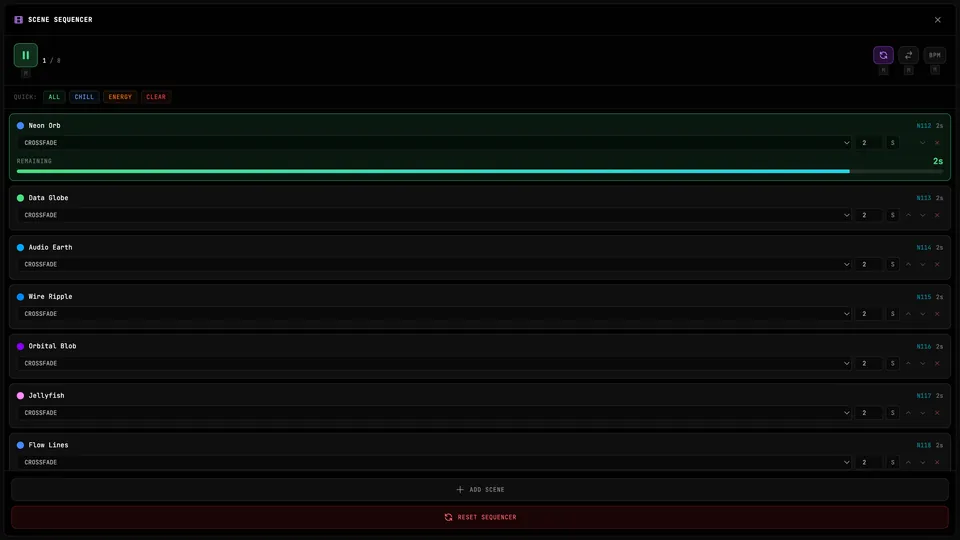Screen dimensions: 960x540
Task: Select the ALL quick preset
Action: tap(54, 97)
